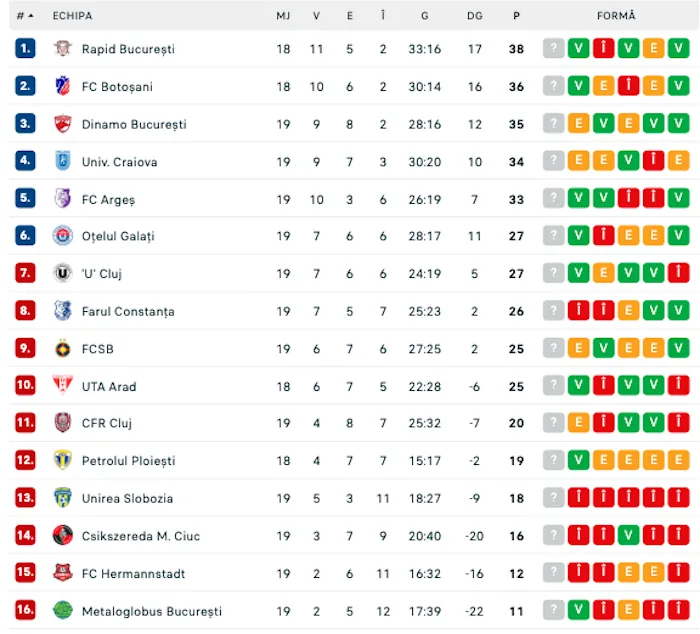Open the Univ. Craiova team link
The height and width of the screenshot is (634, 700).
(x=119, y=162)
